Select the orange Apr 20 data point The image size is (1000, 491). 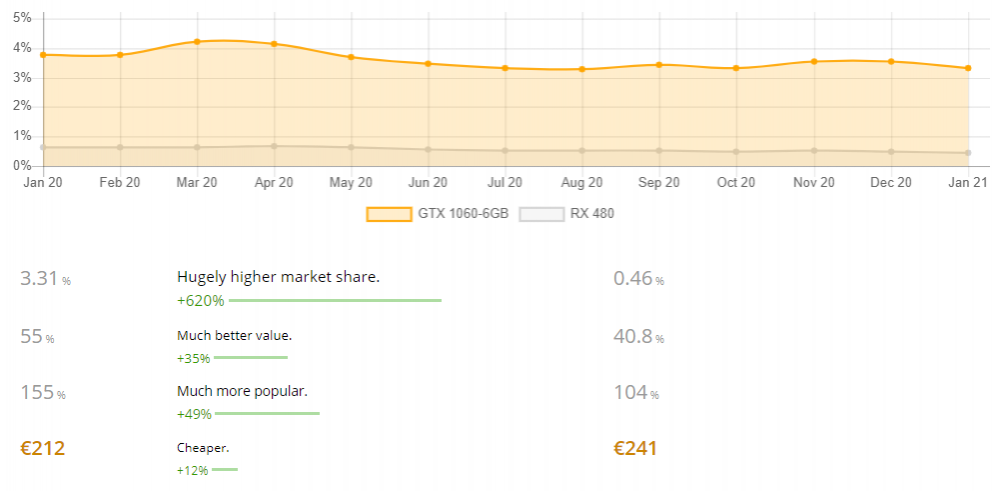pyautogui.click(x=274, y=44)
